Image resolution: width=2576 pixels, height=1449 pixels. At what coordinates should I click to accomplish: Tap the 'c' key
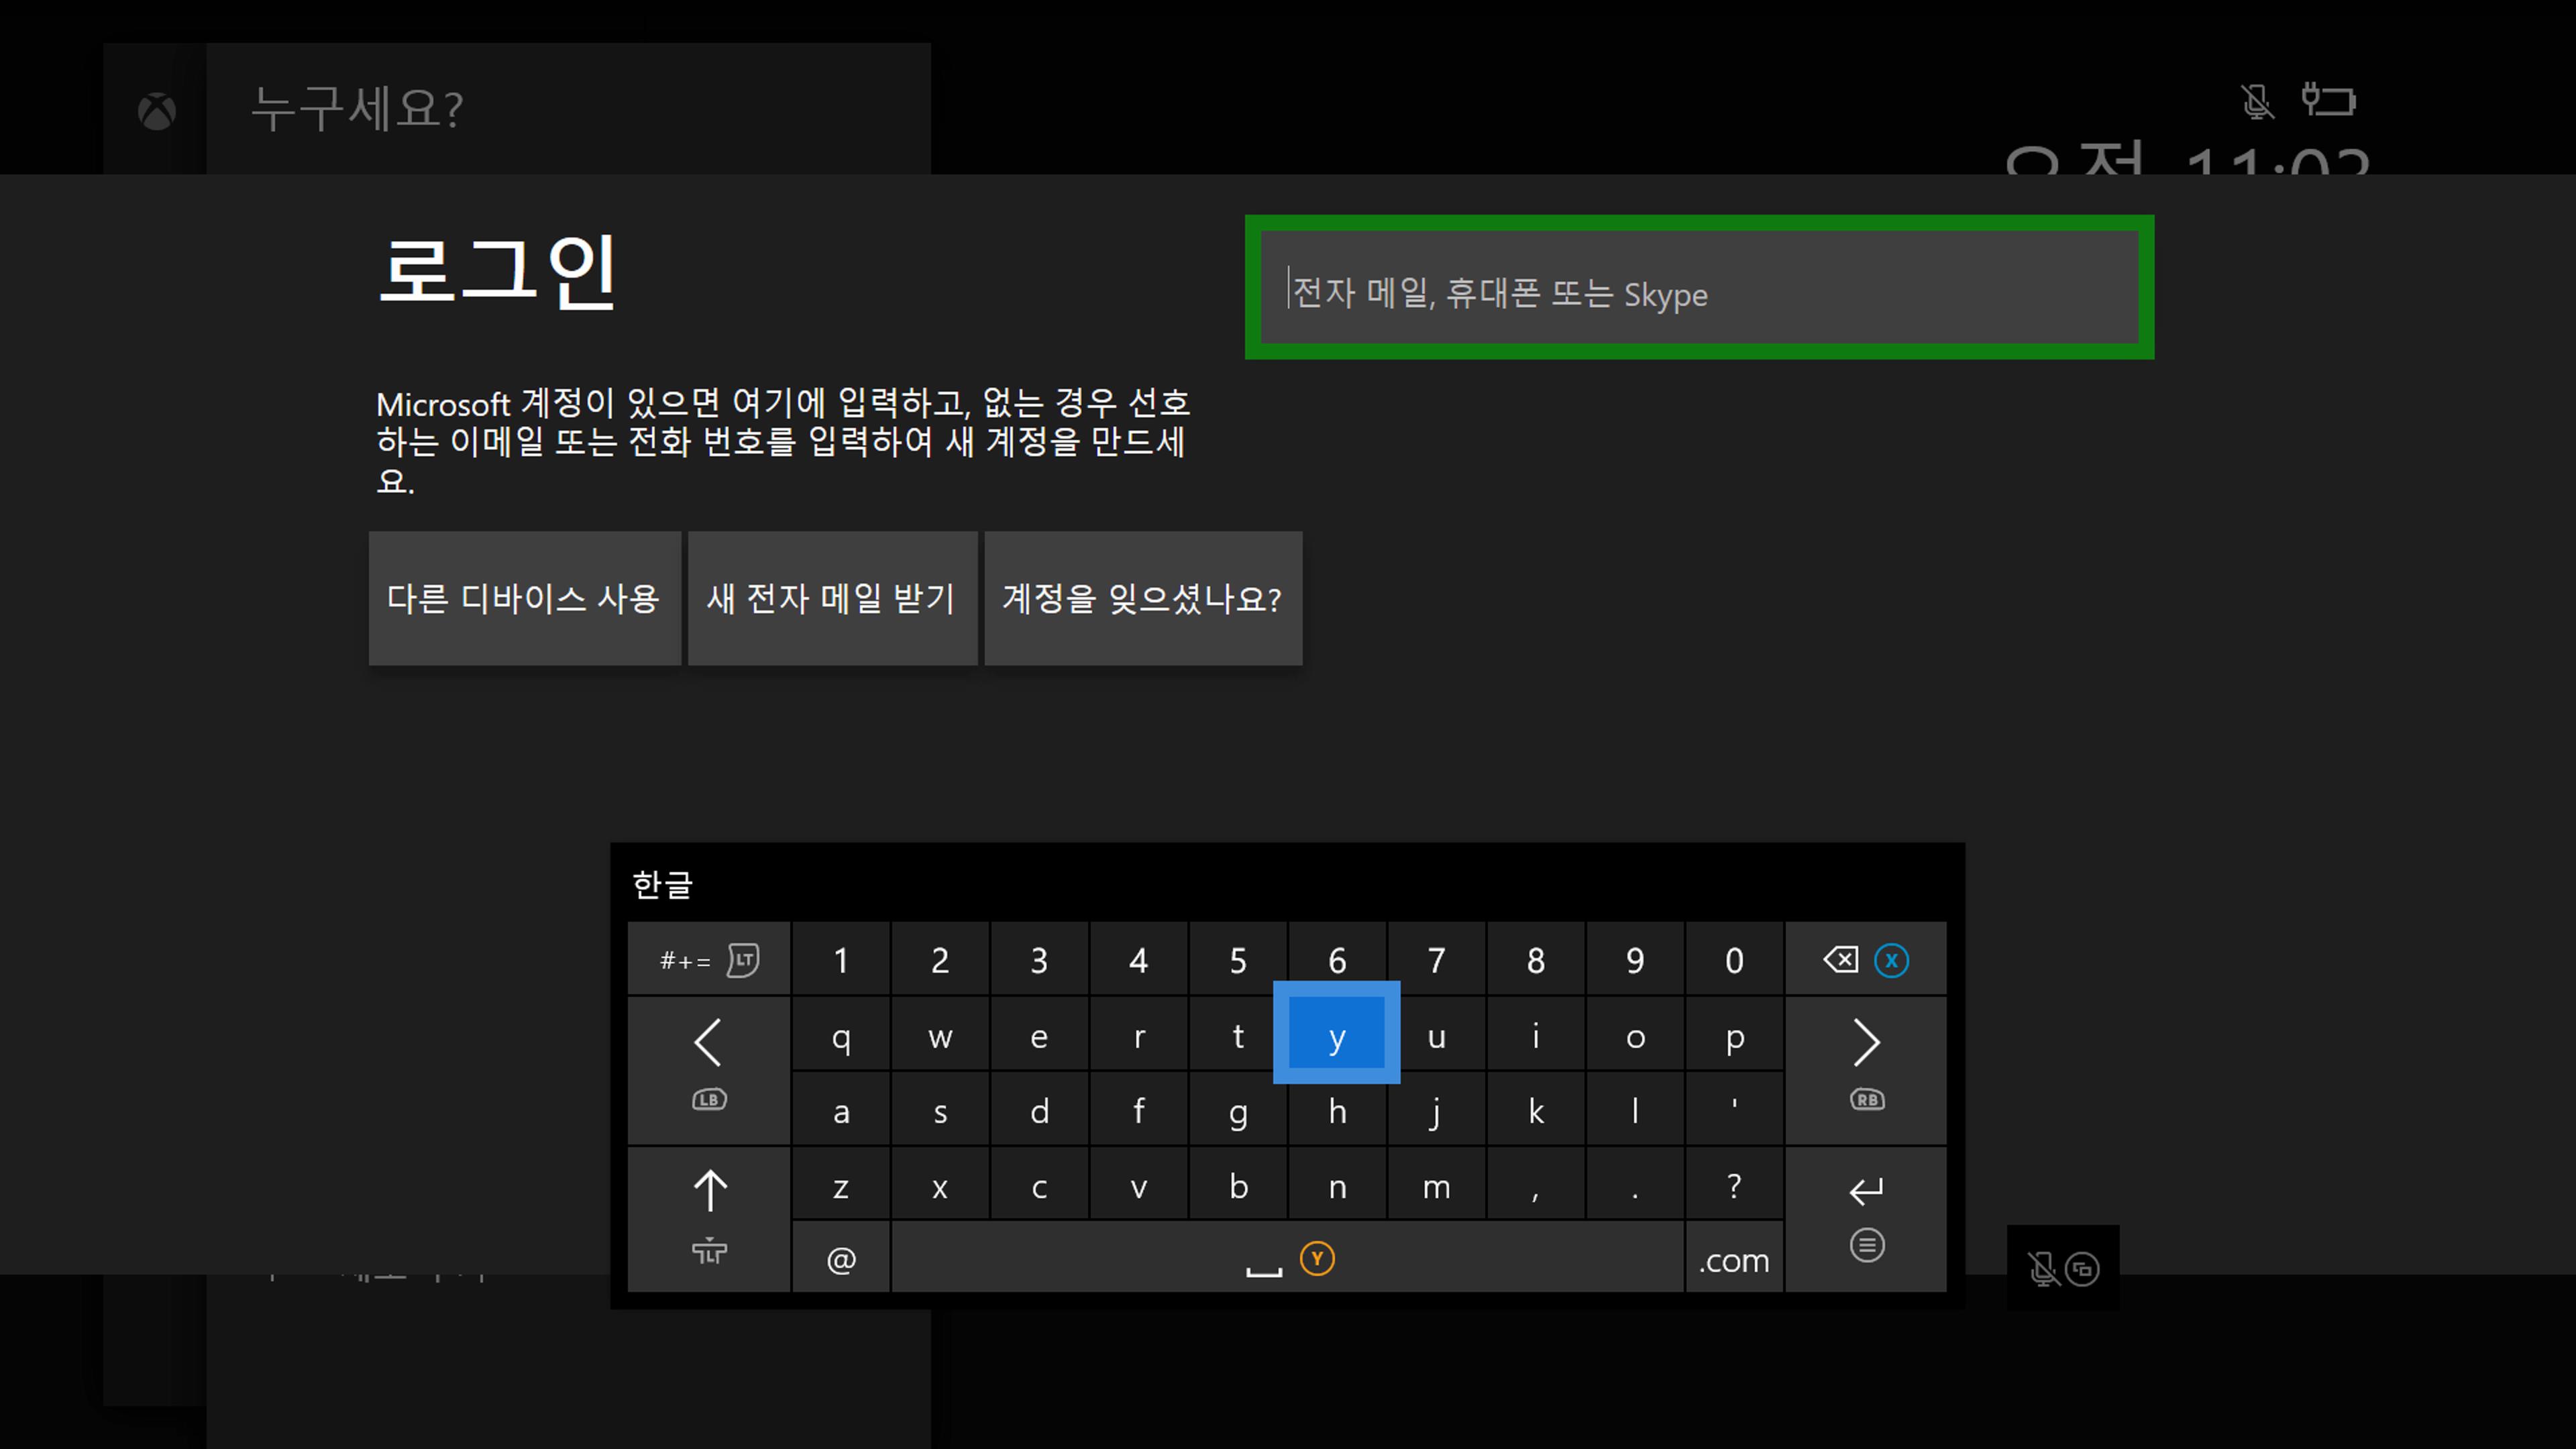point(1039,1184)
